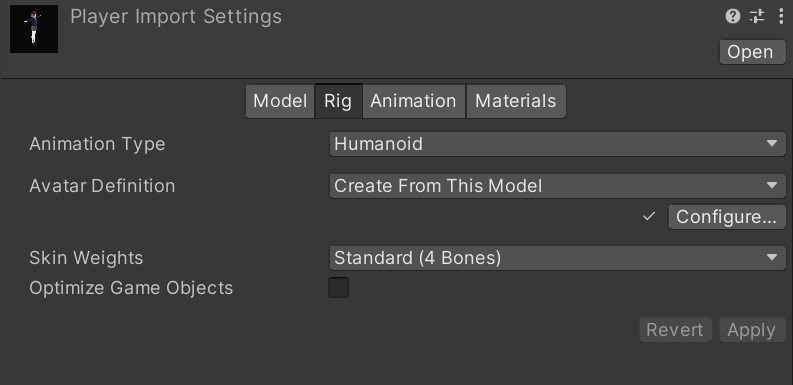Click the Revert button
The width and height of the screenshot is (793, 385).
tap(676, 330)
